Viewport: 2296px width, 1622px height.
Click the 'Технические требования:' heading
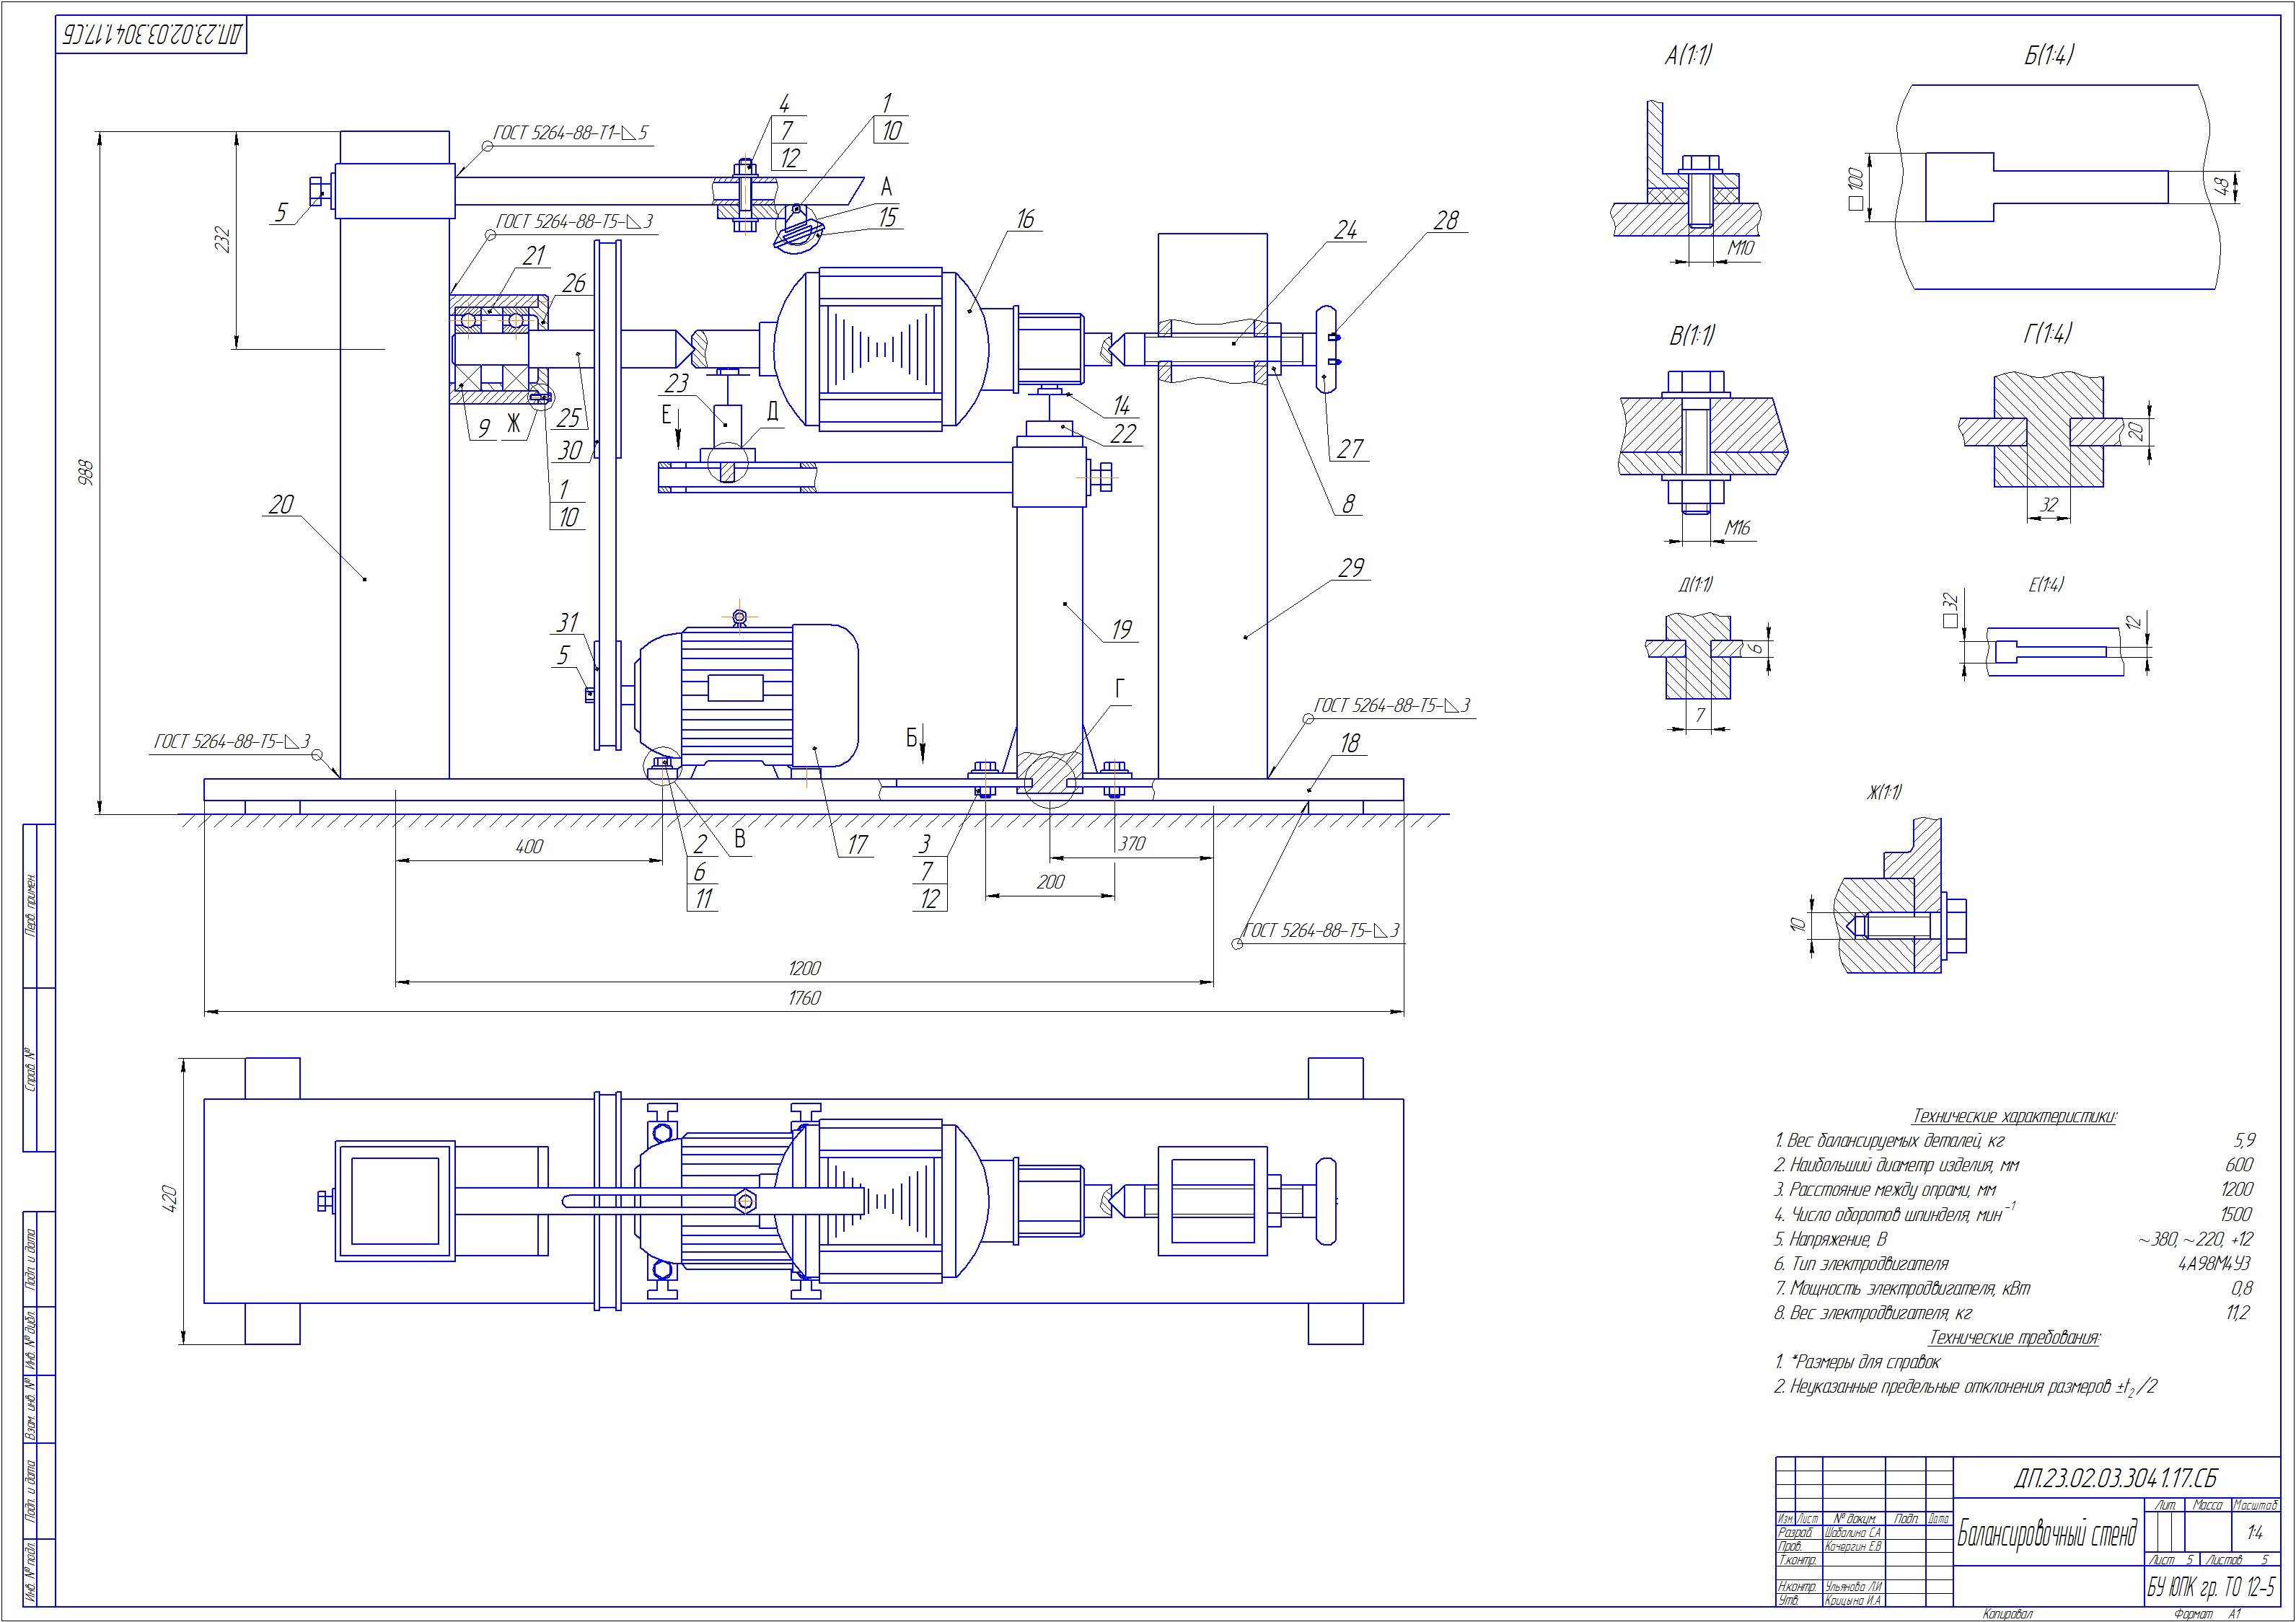[2014, 1338]
